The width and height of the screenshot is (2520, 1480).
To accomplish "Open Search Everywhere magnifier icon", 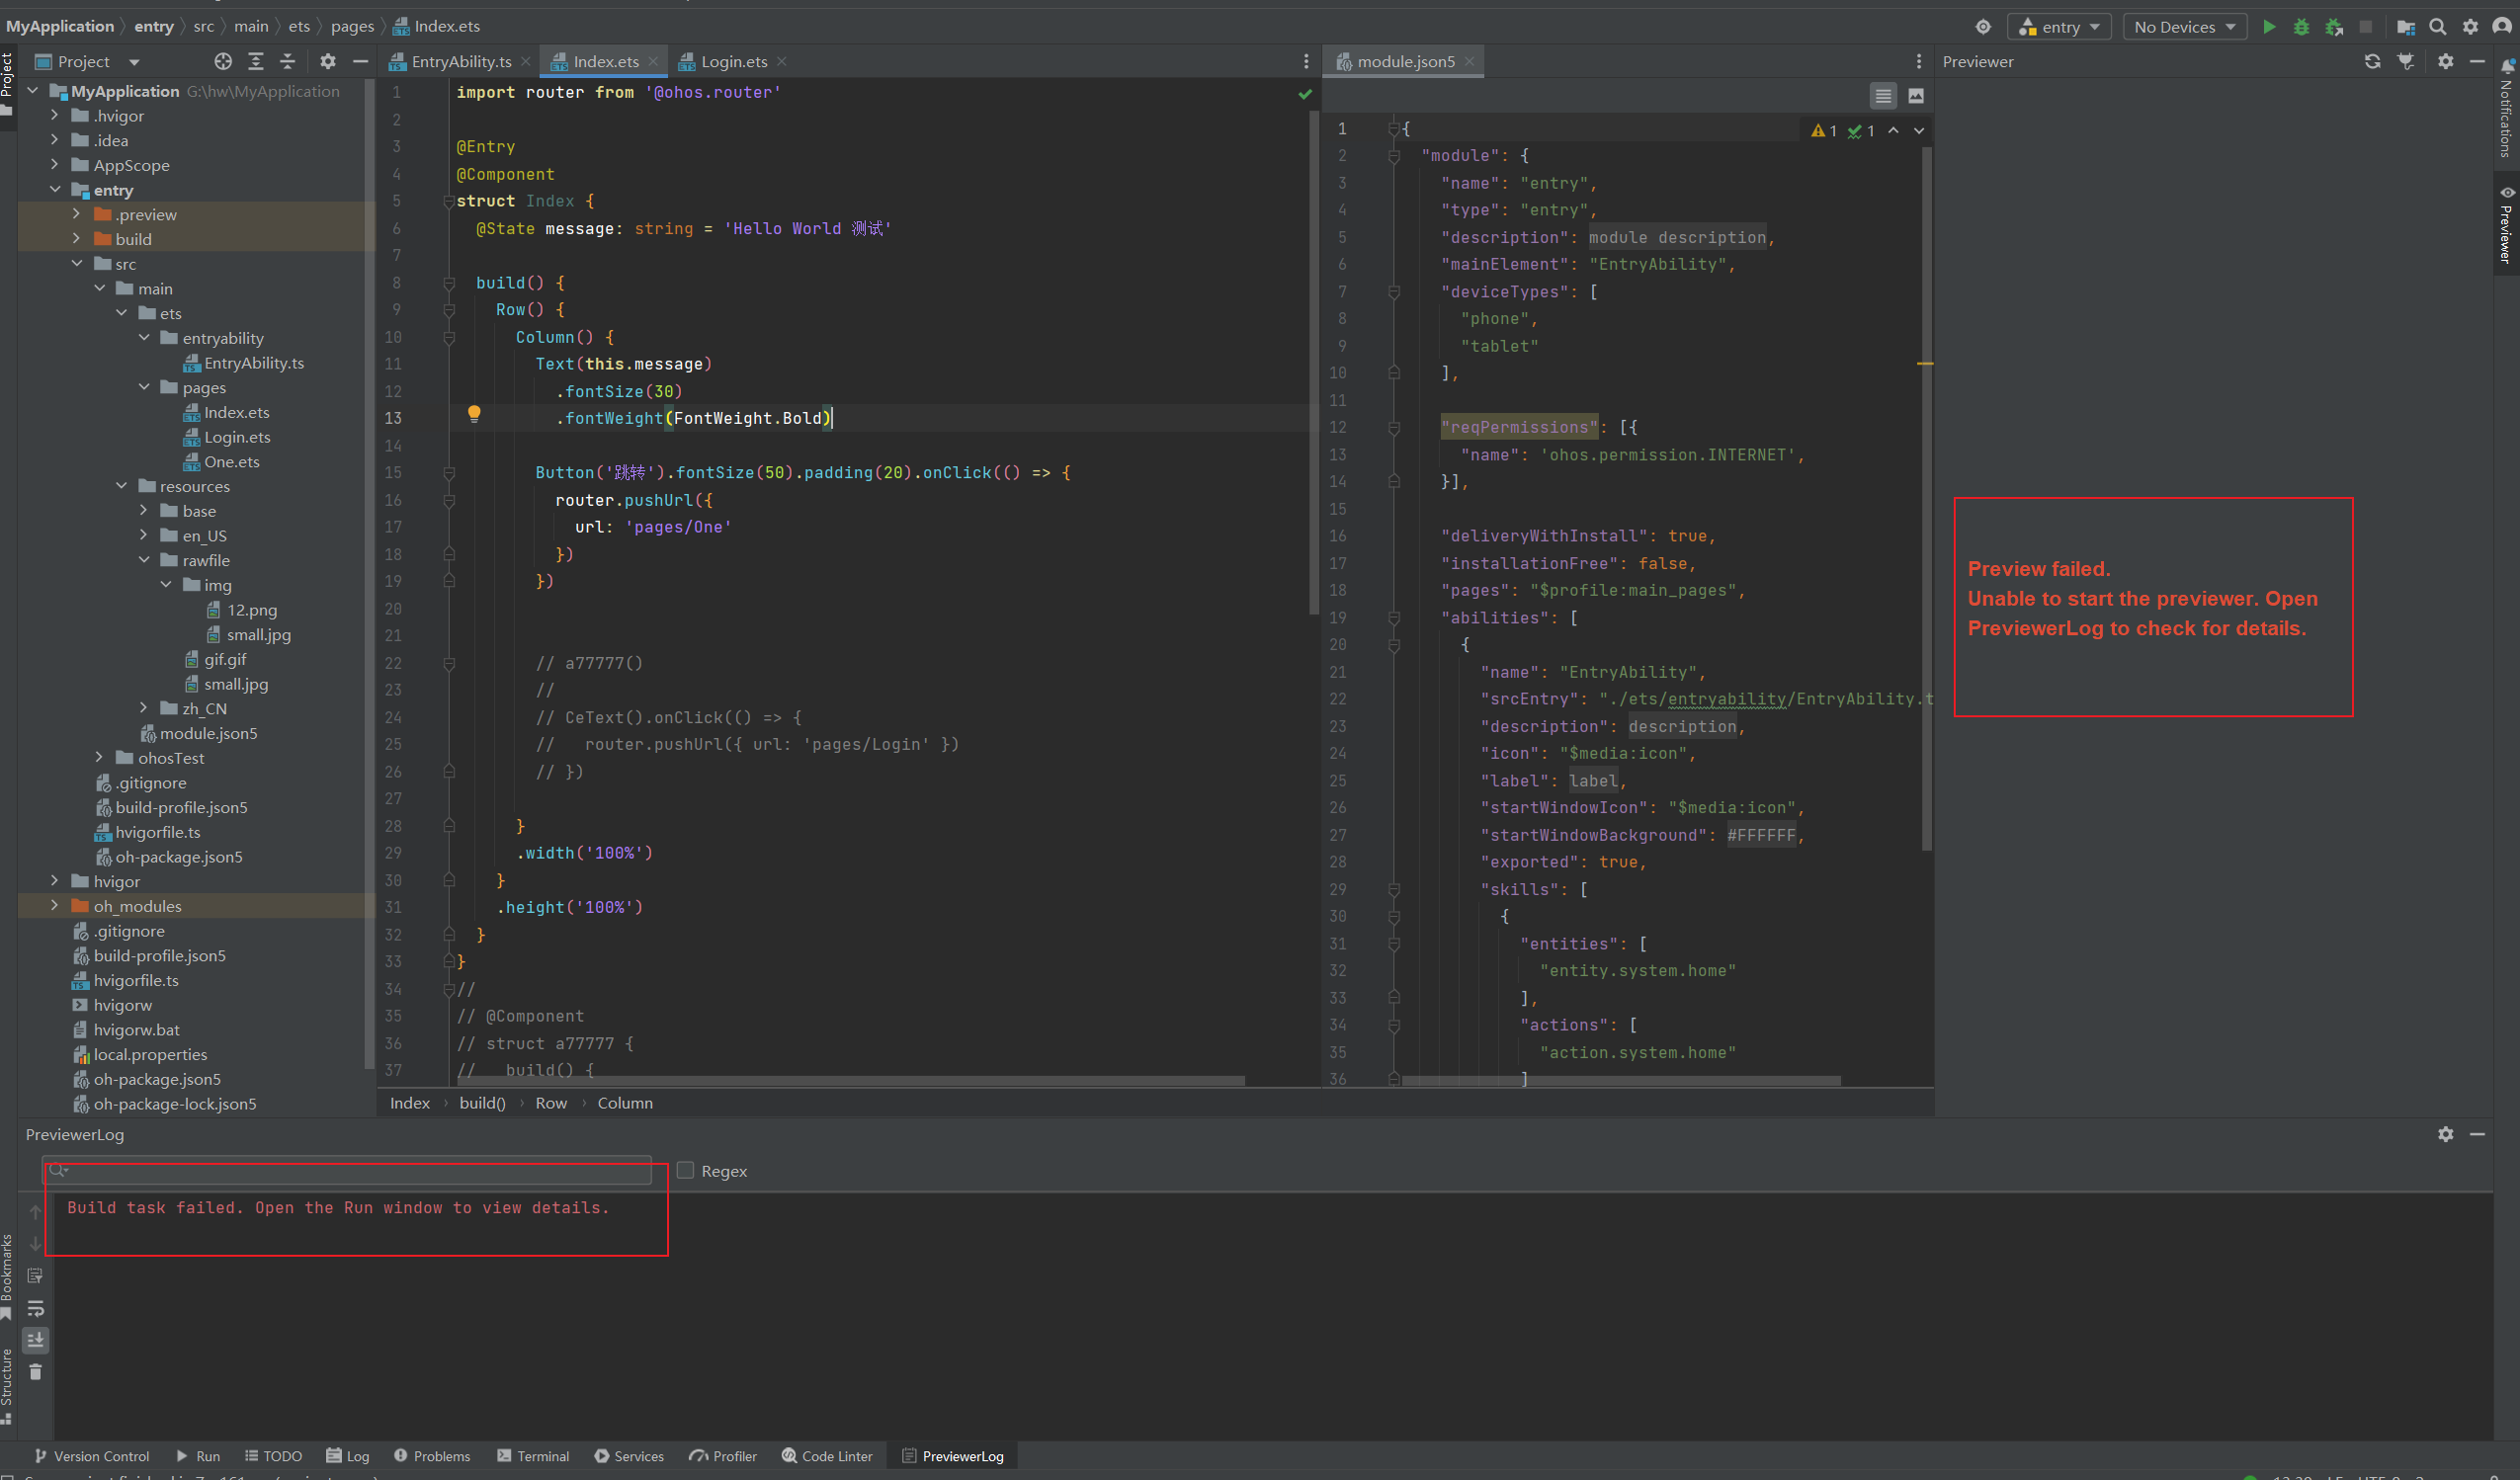I will pyautogui.click(x=2438, y=27).
